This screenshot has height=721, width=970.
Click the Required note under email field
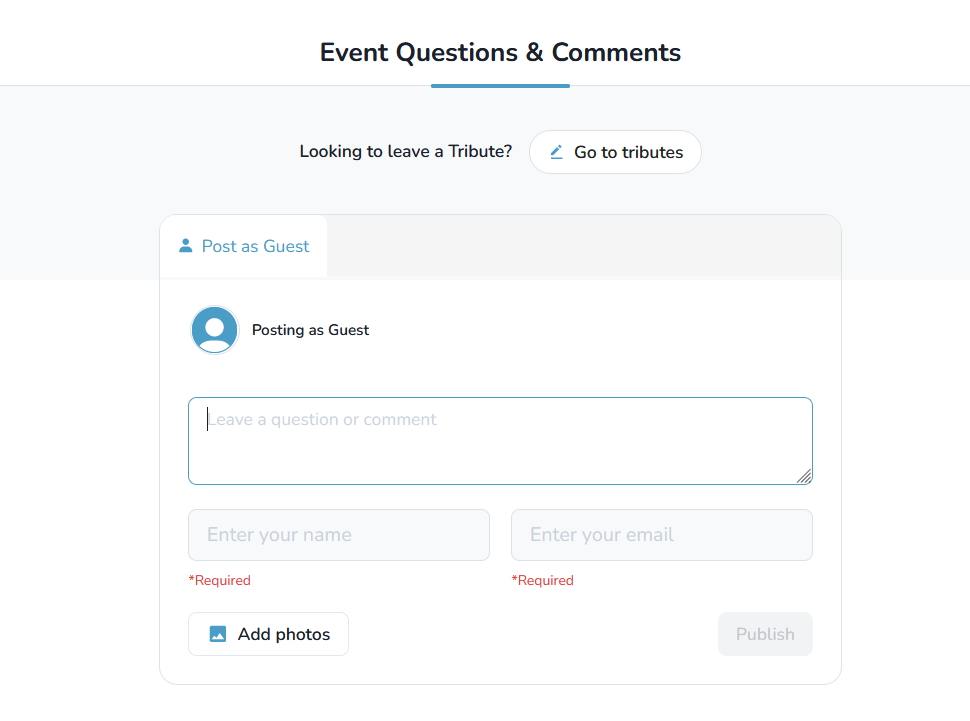(543, 581)
